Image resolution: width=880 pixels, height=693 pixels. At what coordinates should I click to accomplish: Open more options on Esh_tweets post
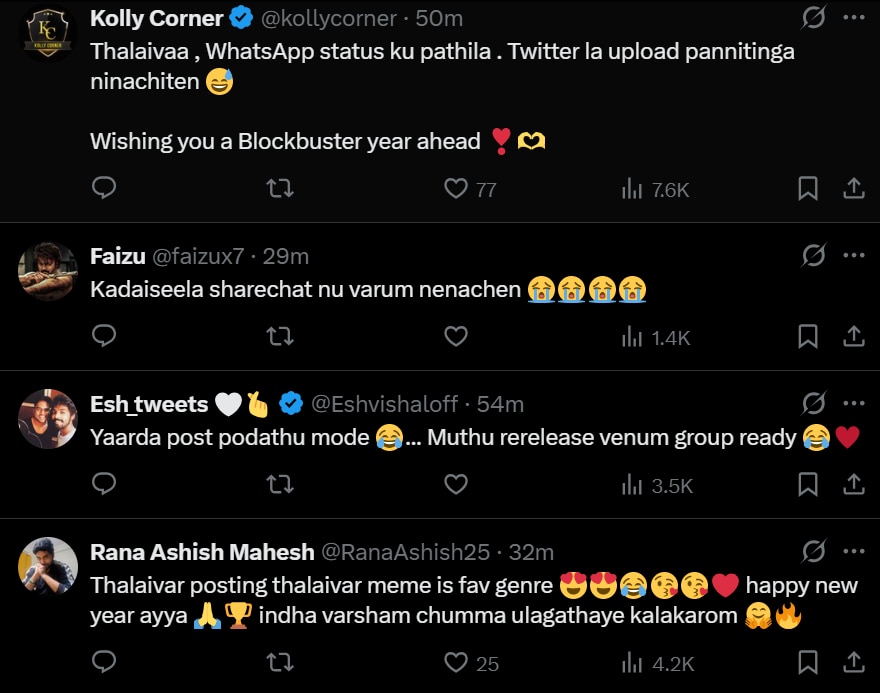853,404
